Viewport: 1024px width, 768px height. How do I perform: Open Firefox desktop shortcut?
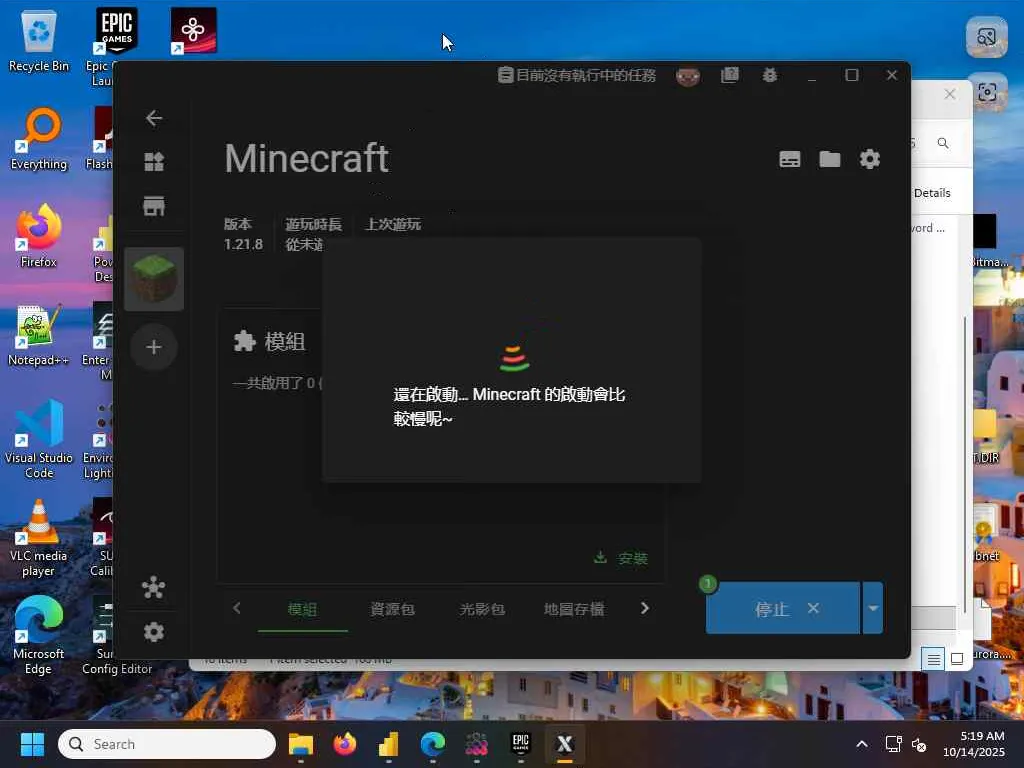[x=39, y=235]
